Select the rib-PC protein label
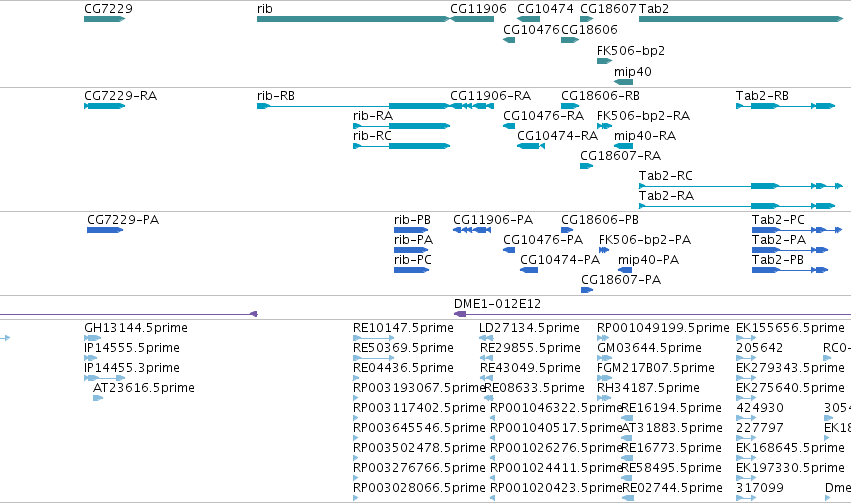 413,260
